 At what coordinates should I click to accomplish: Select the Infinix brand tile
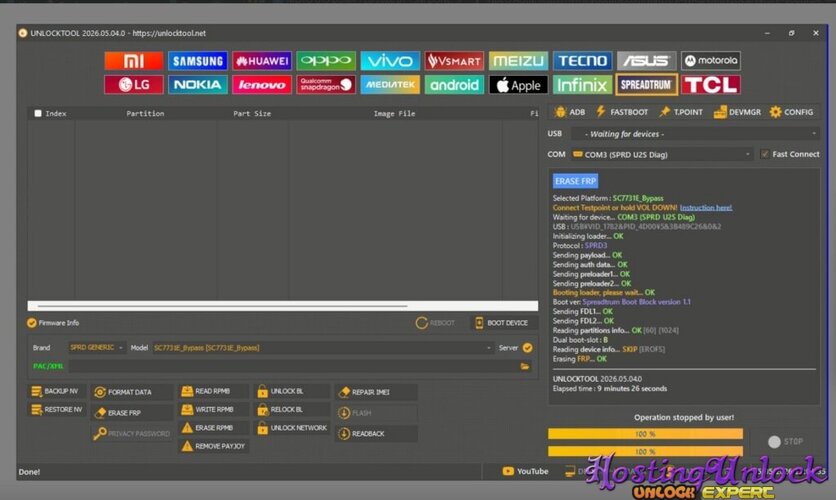coord(582,85)
